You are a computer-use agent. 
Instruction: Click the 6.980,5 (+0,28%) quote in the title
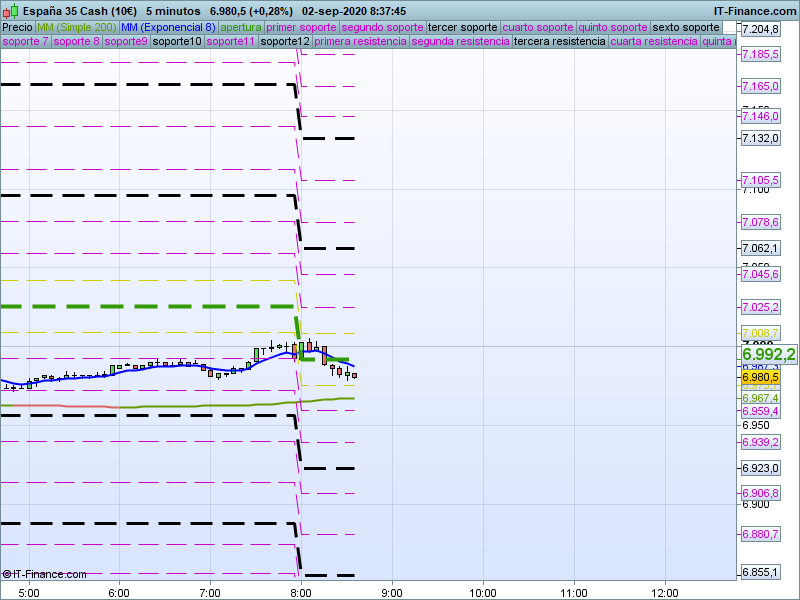tap(251, 11)
